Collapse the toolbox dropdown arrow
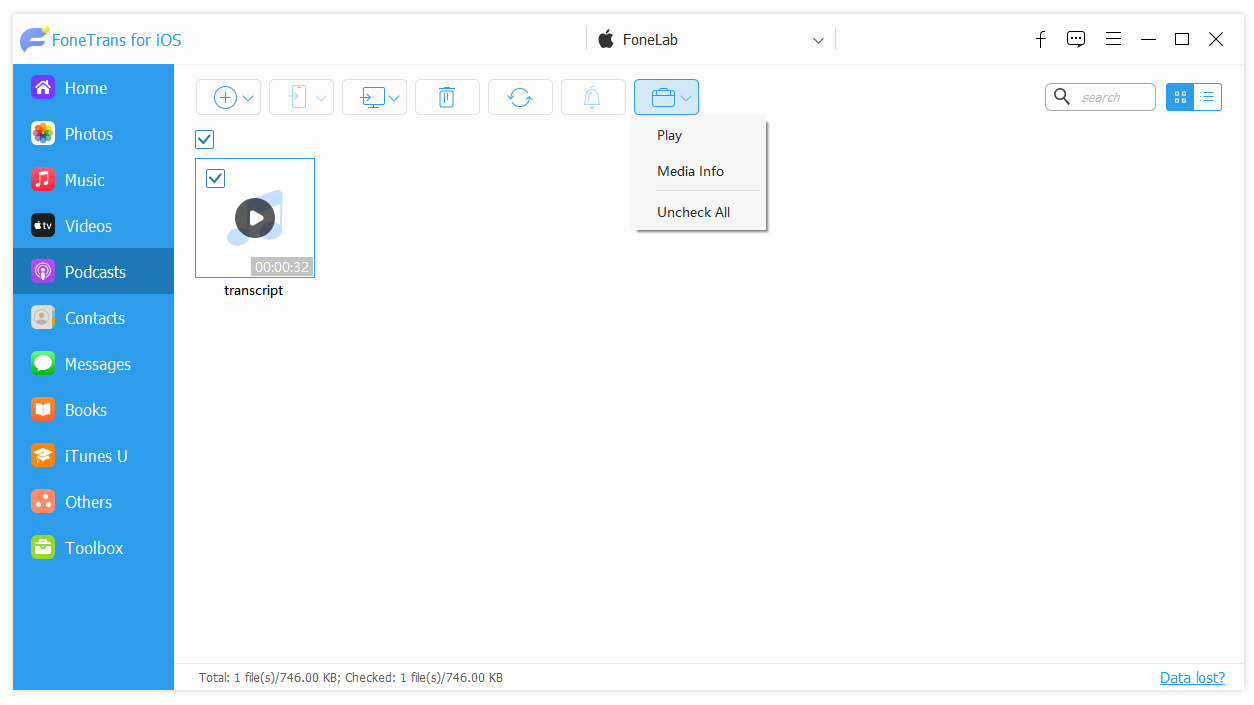 [x=686, y=98]
